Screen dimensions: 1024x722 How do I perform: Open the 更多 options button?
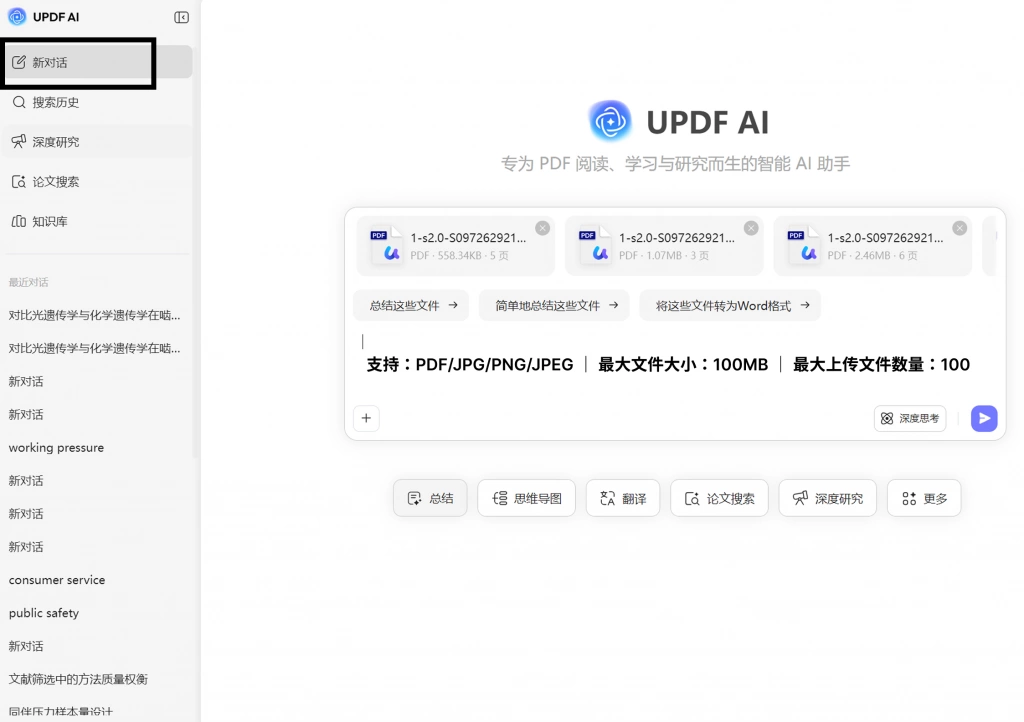(924, 499)
